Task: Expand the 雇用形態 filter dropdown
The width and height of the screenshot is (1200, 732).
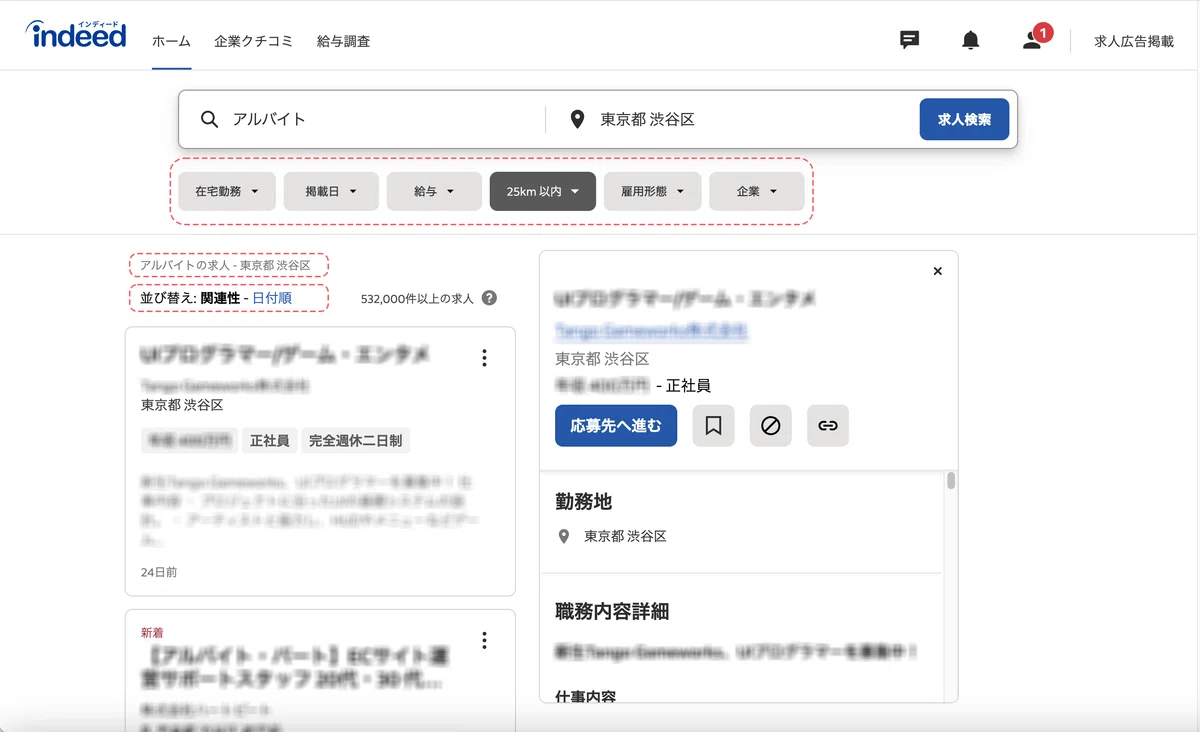Action: [x=652, y=191]
